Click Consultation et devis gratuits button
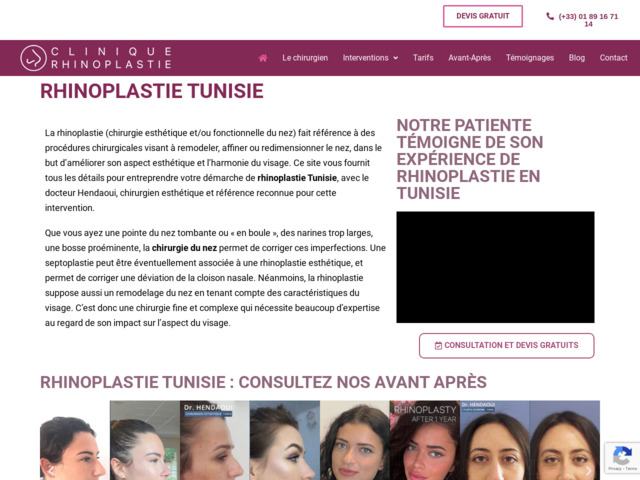 (507, 346)
